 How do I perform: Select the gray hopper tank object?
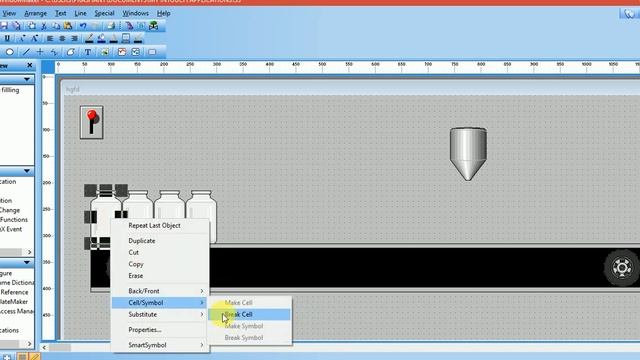tap(468, 154)
